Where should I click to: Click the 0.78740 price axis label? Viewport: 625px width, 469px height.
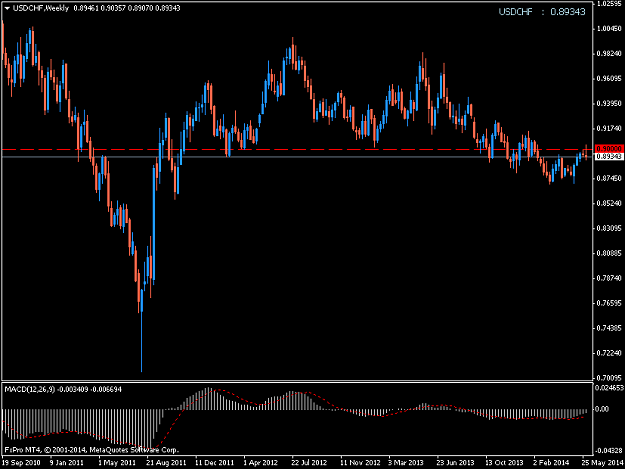click(x=609, y=278)
